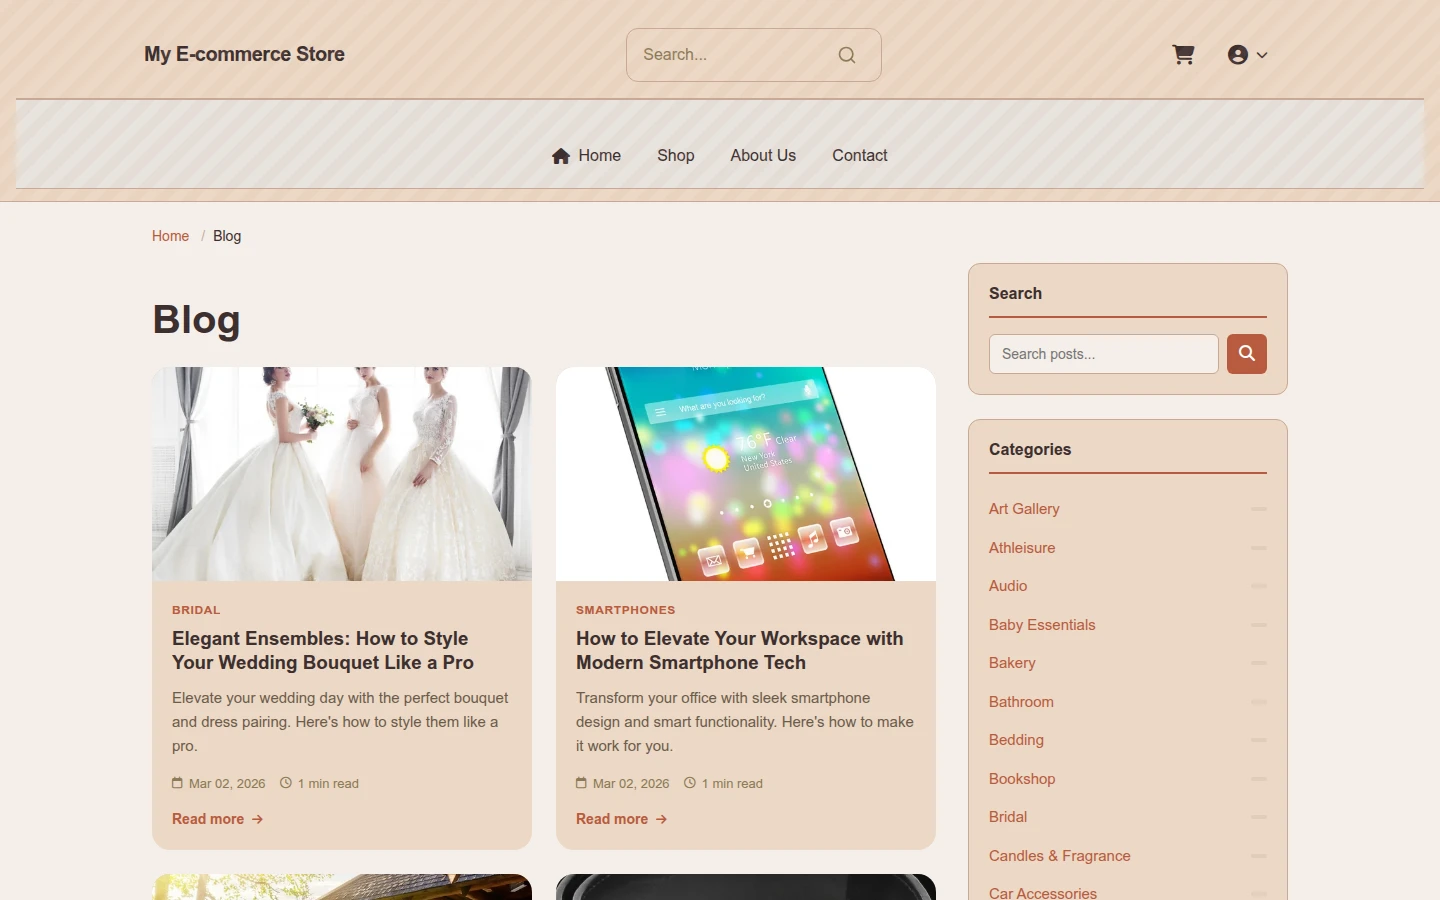
Task: Click the bouquet post excerpt text
Action: tap(340, 722)
